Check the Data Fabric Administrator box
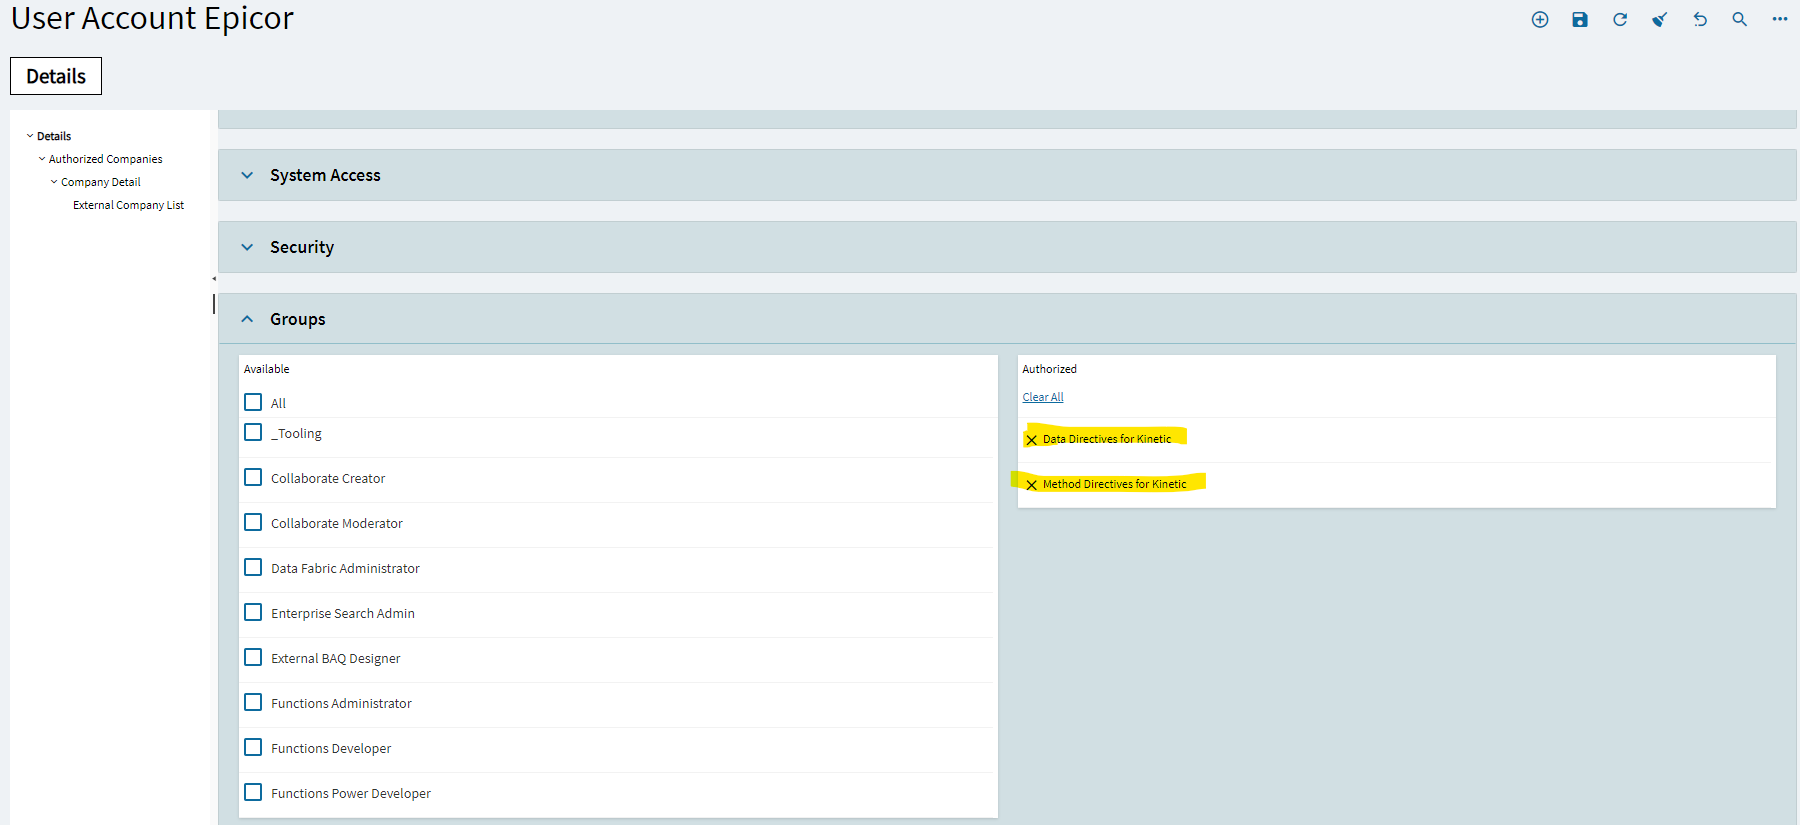 [253, 567]
